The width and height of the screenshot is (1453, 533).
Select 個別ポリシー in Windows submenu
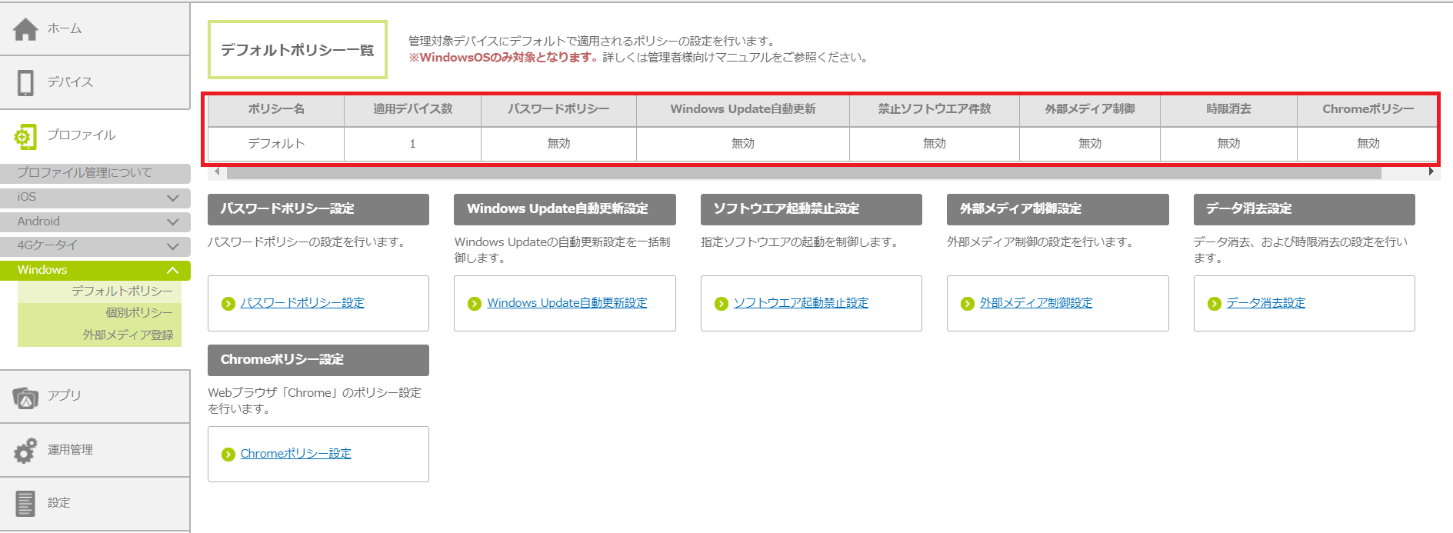(139, 313)
